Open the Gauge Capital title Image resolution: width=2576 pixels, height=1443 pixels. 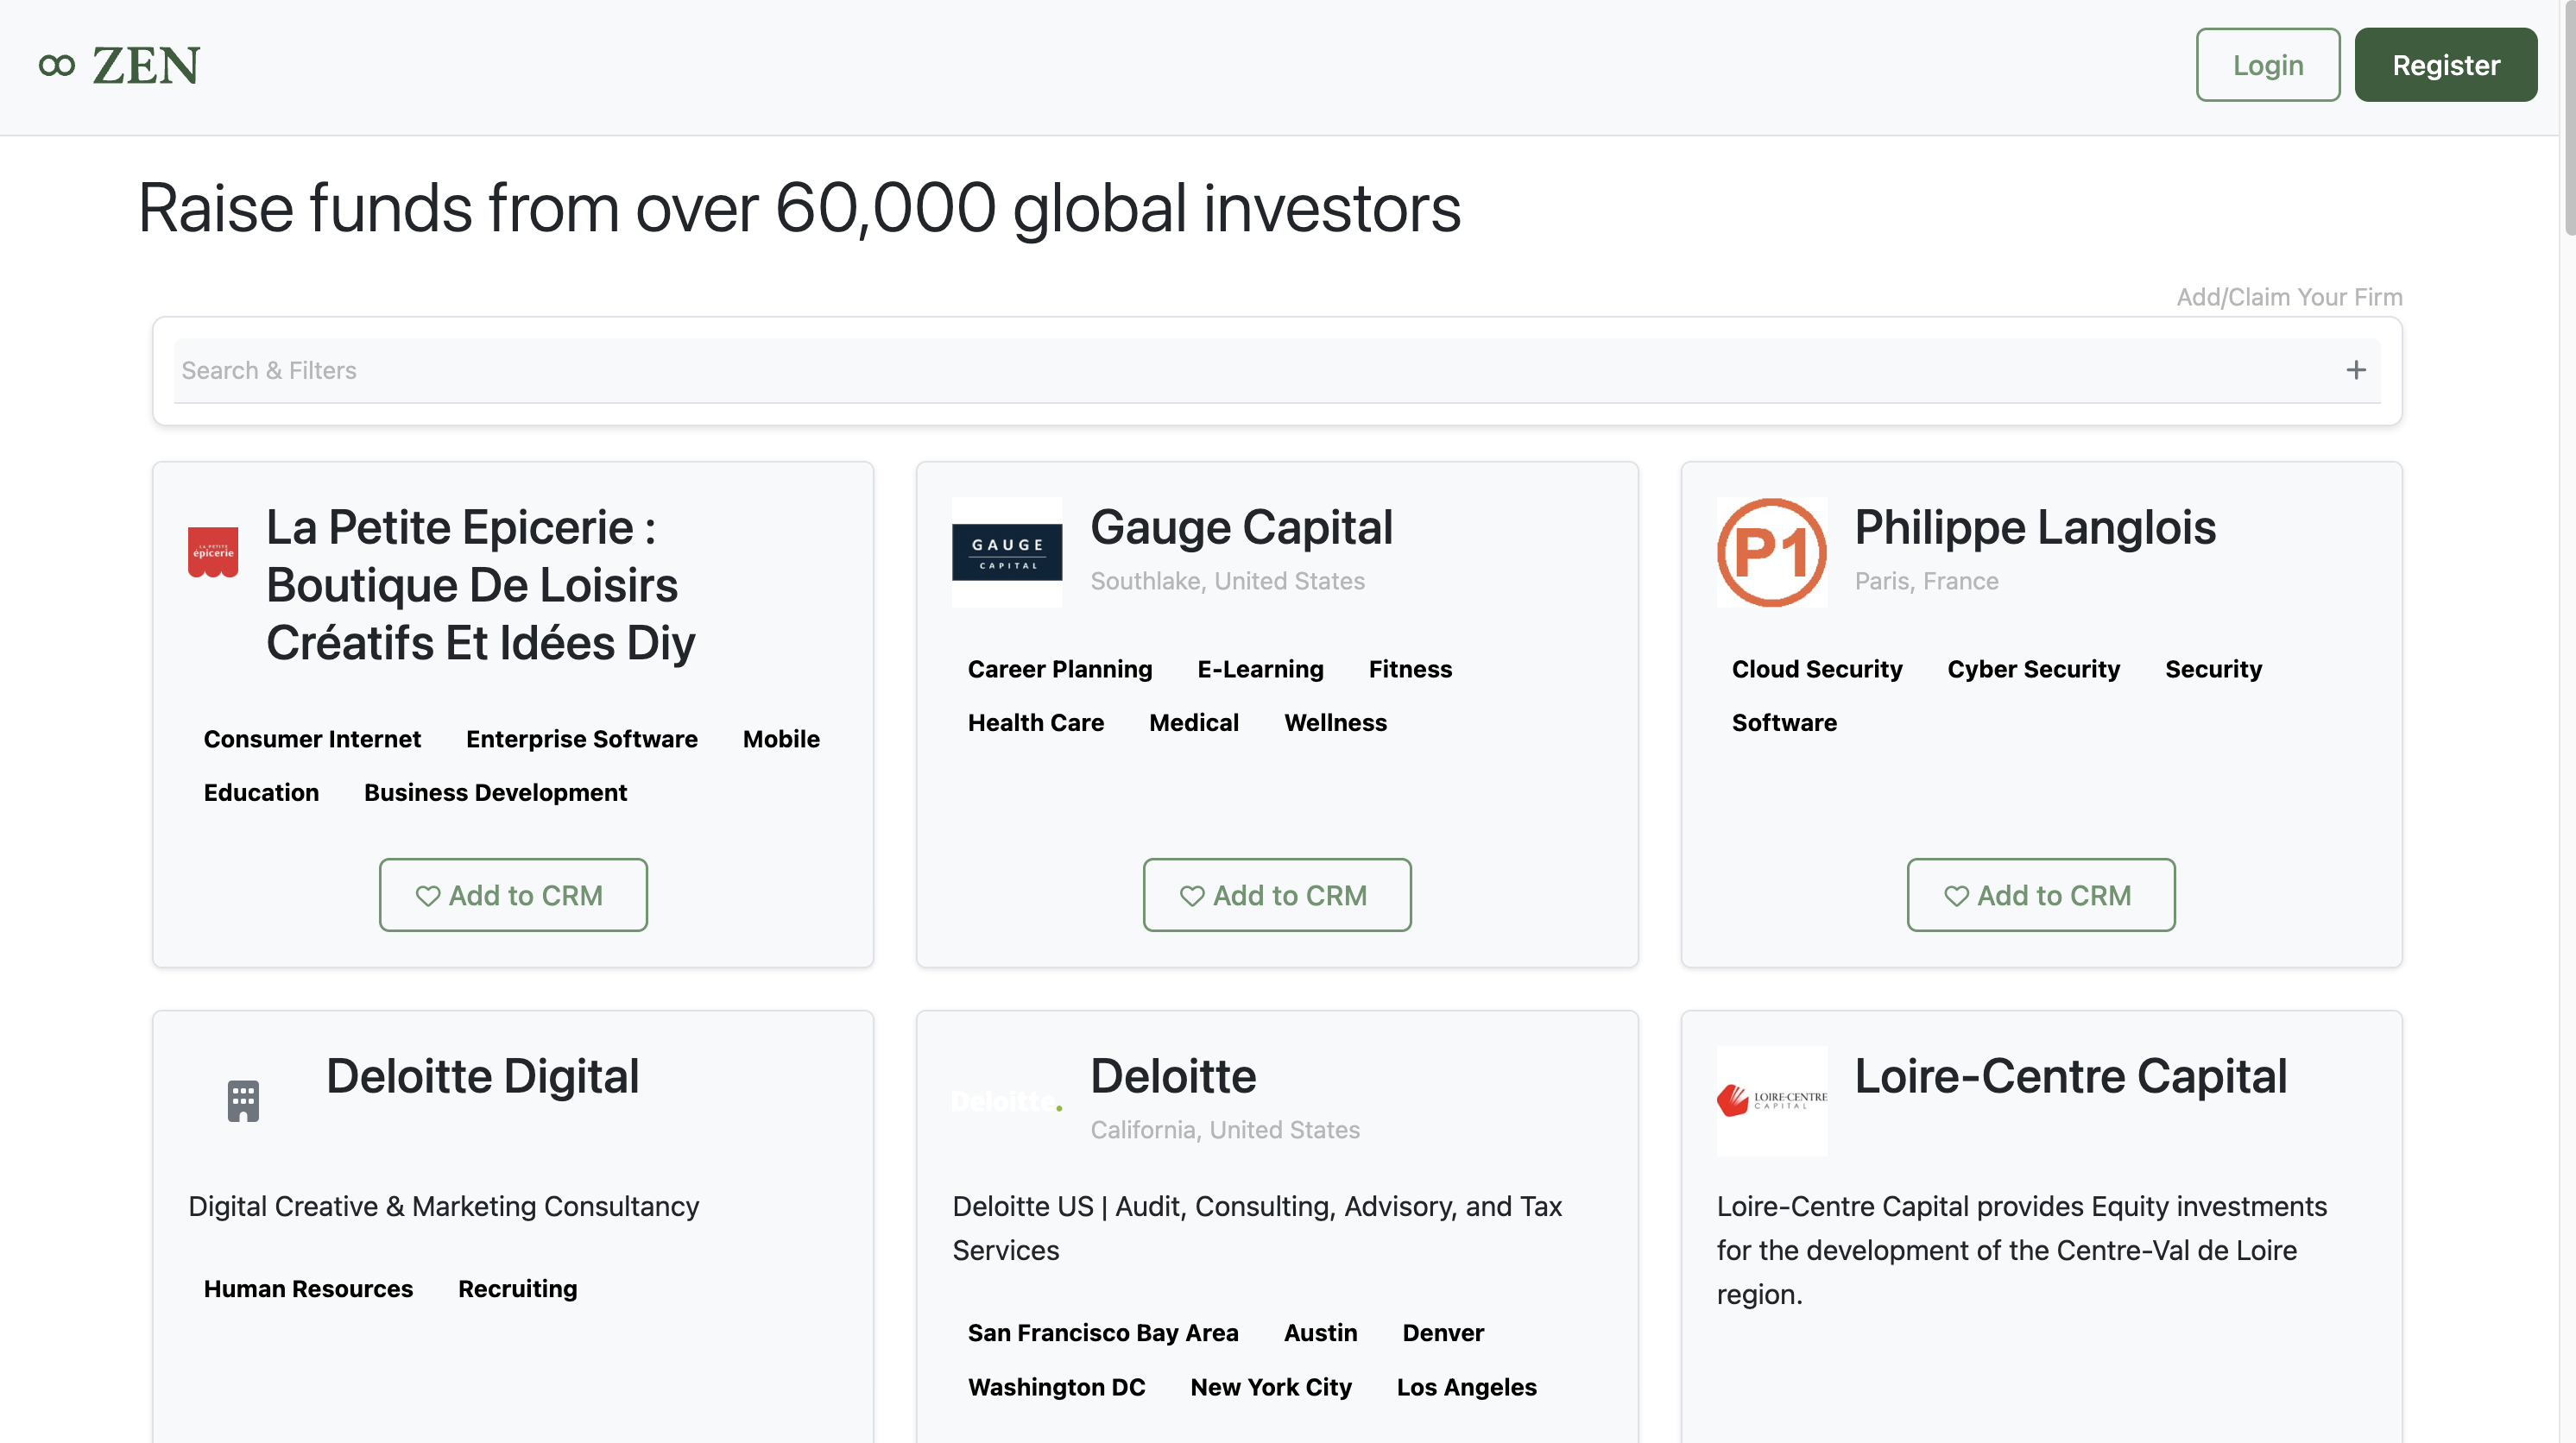1241,527
